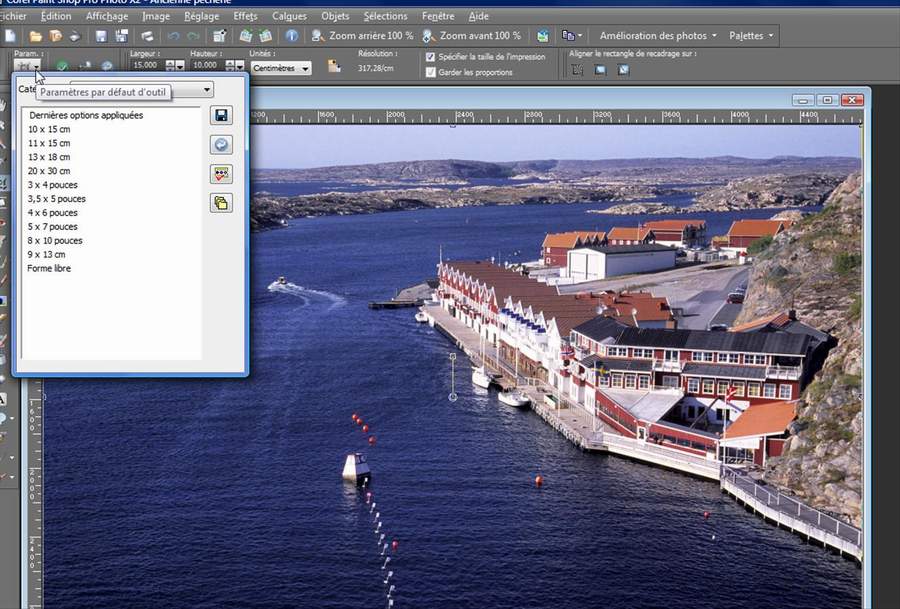
Task: Click the Hauteur field showing 10.000
Action: coord(205,65)
